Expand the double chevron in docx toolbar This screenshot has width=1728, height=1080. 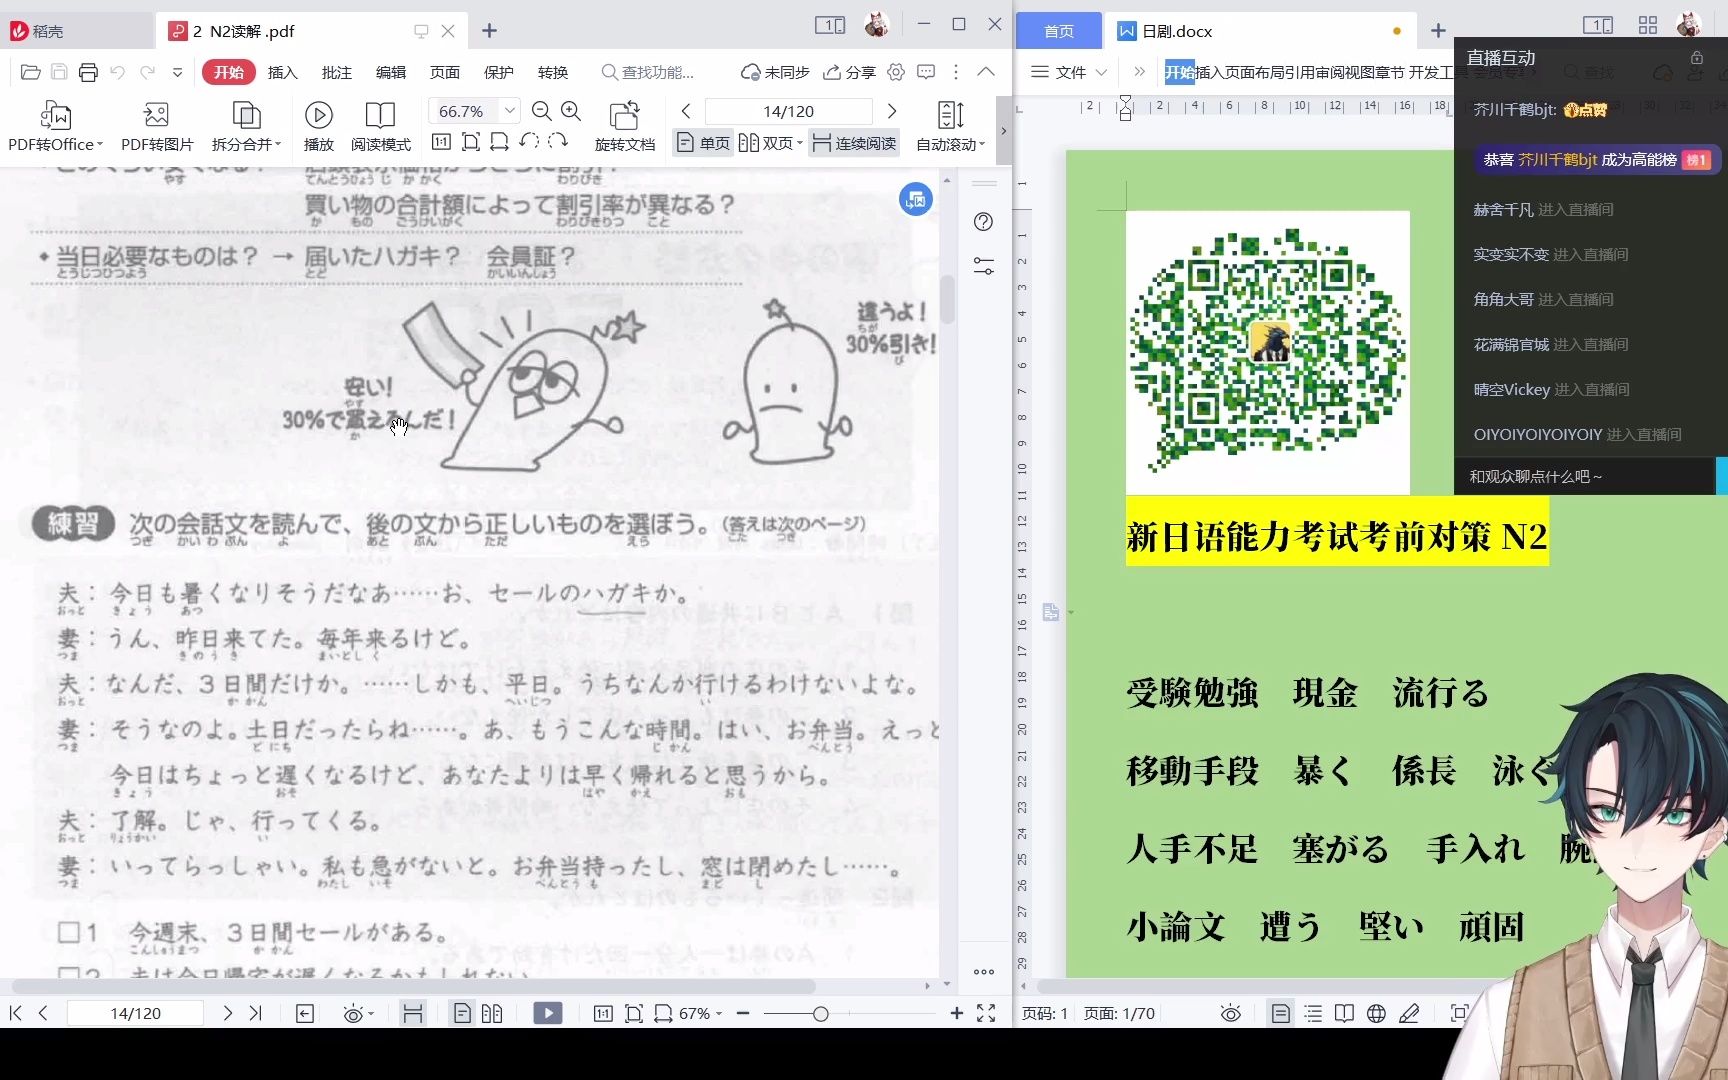[x=1139, y=72]
